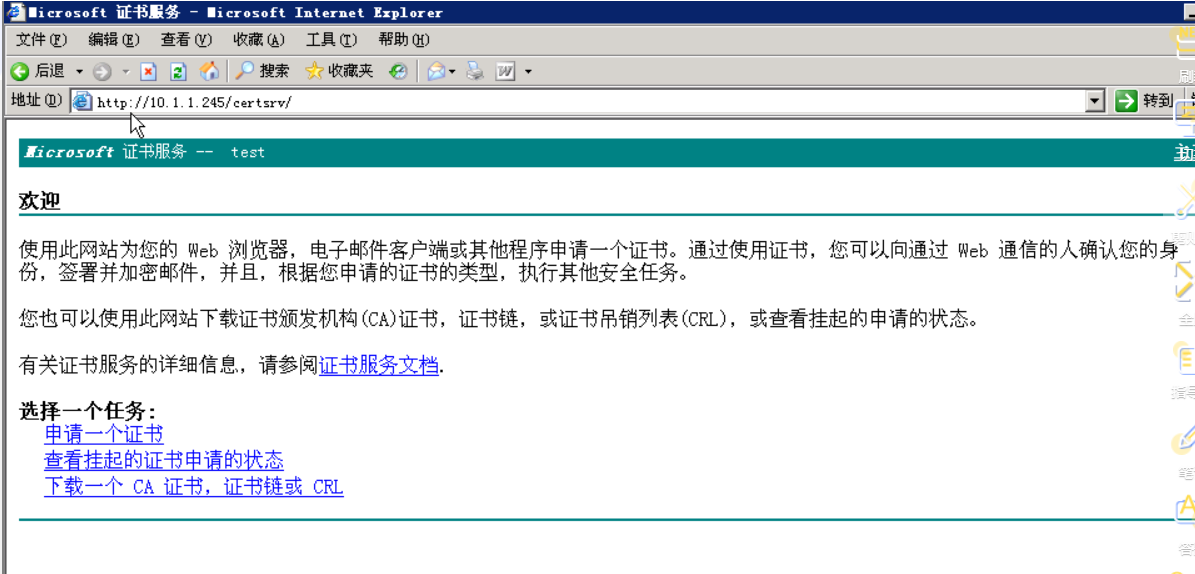This screenshot has height=574, width=1195.
Task: Open the 帮助(H) menu
Action: coord(404,40)
